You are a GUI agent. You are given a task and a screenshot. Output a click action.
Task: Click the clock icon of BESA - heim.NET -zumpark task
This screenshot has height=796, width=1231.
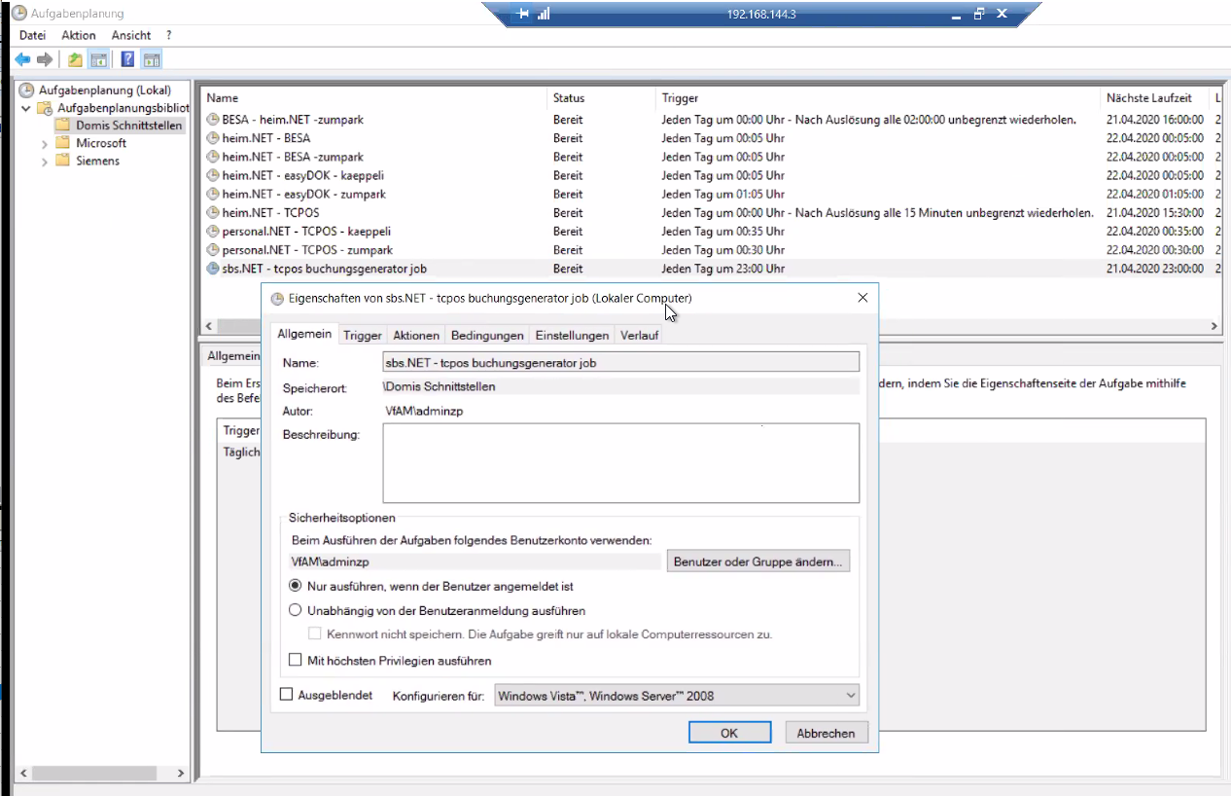coord(213,119)
